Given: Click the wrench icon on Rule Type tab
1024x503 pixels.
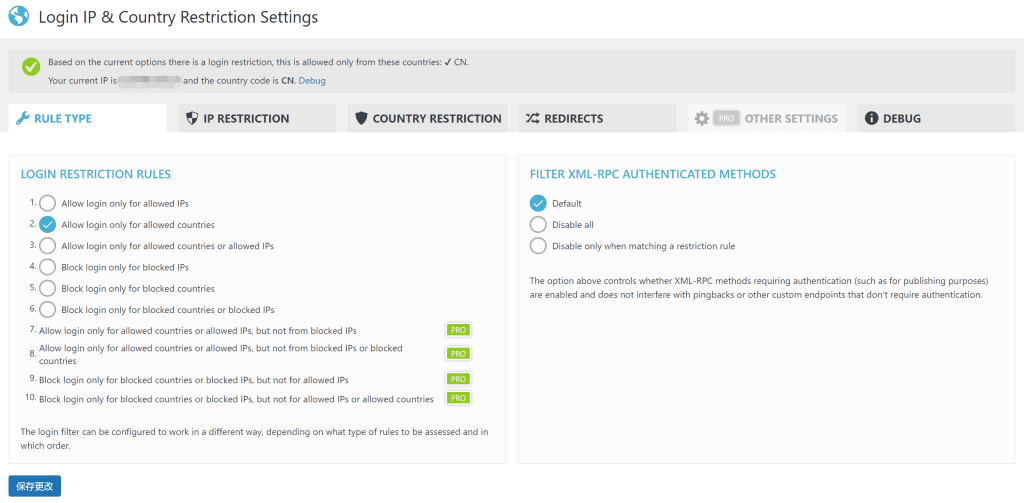Looking at the screenshot, I should (x=22, y=118).
